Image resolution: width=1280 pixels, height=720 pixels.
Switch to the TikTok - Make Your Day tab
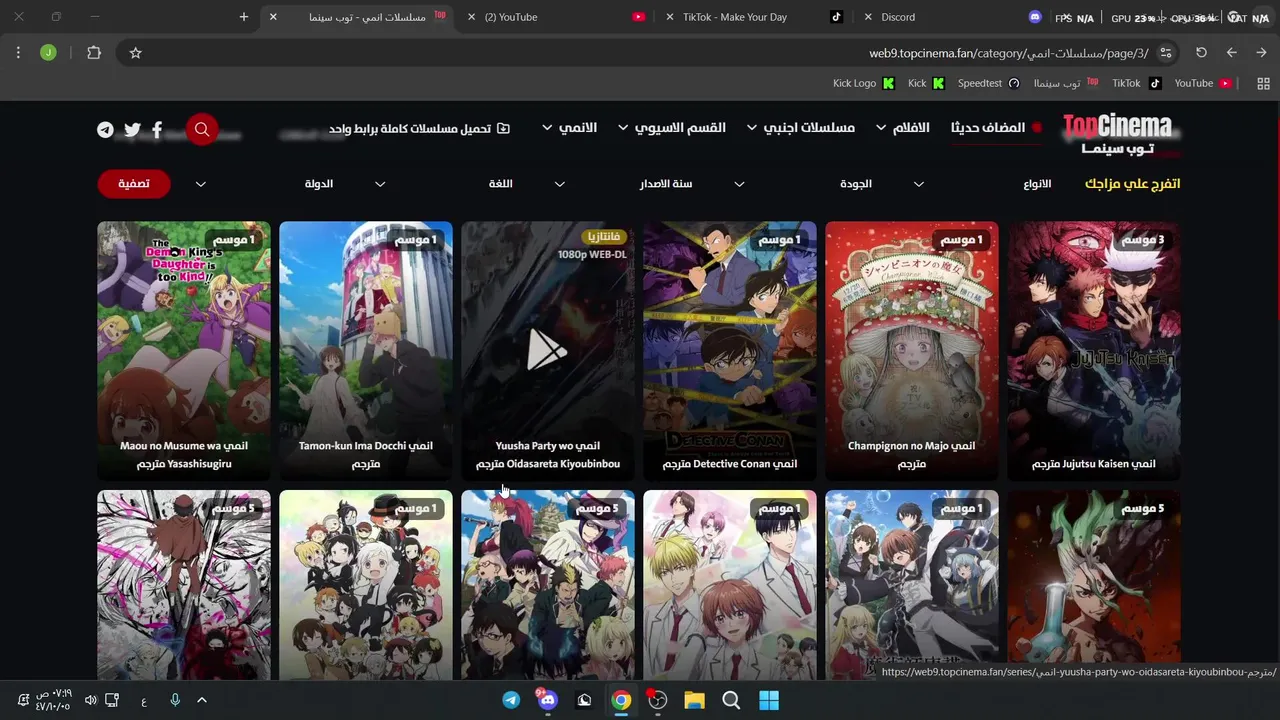pyautogui.click(x=753, y=17)
